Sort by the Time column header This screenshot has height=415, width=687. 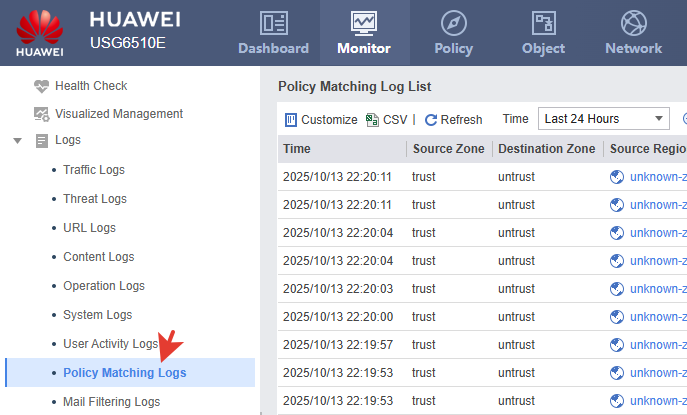297,149
